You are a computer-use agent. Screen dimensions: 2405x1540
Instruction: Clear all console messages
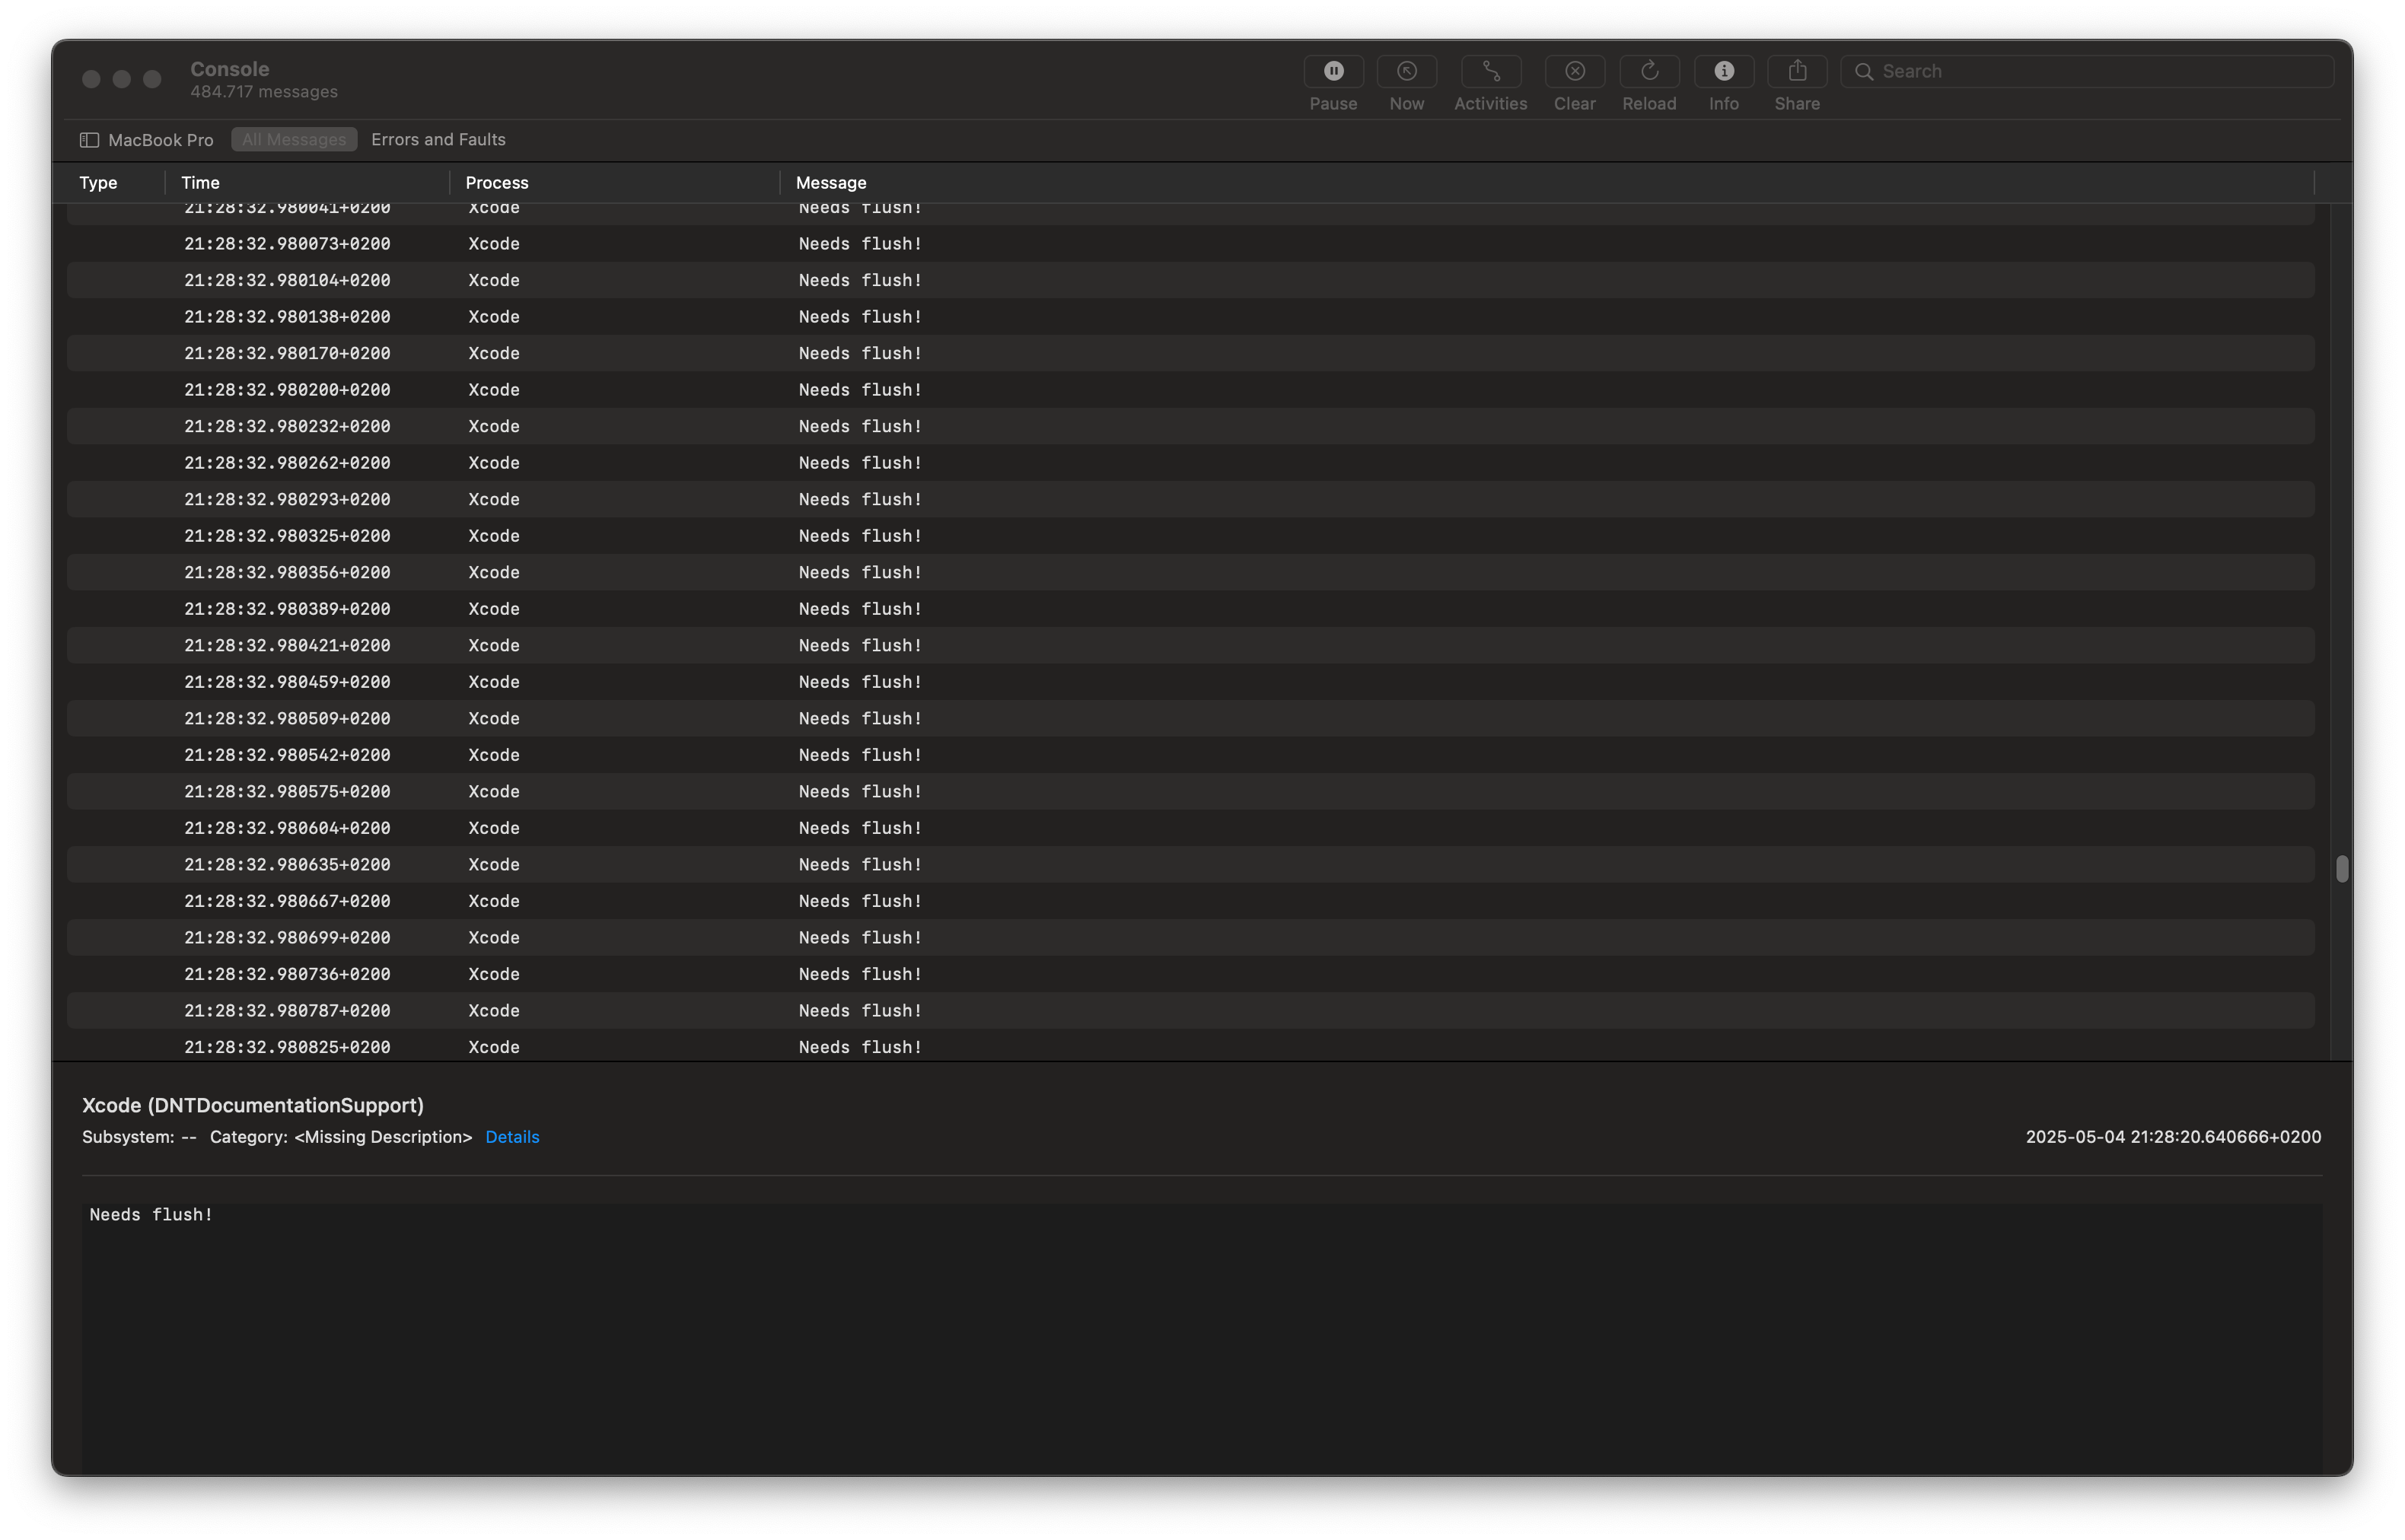pos(1574,72)
